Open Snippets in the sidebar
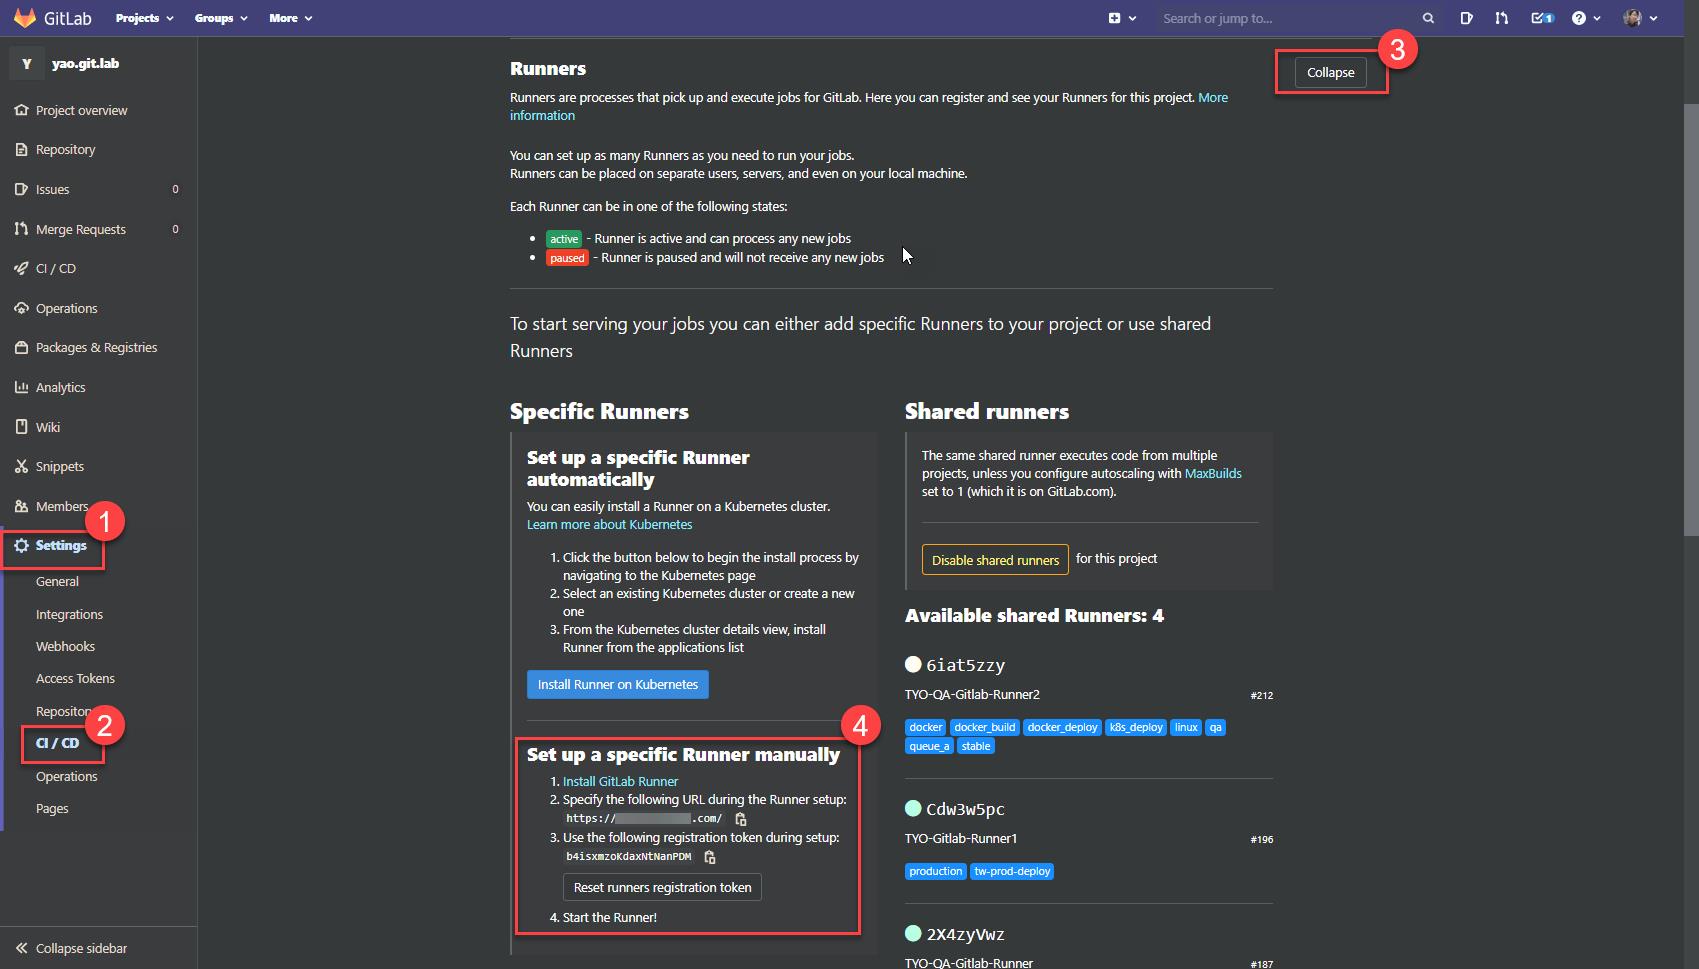Screen dimensions: 1699x969 coord(59,467)
